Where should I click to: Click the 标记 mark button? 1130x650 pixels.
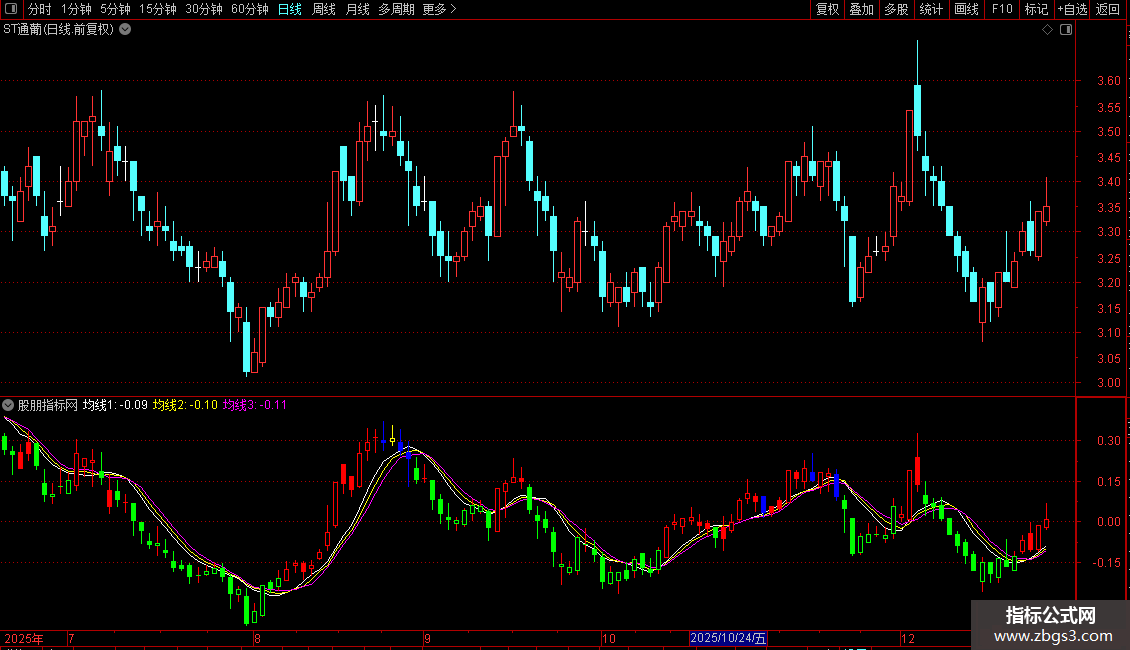coord(1036,9)
